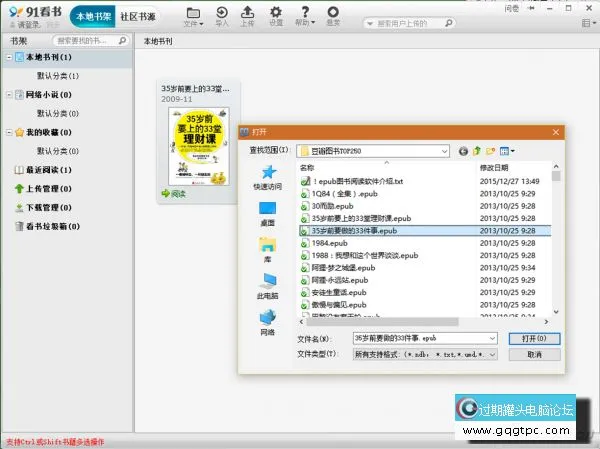The width and height of the screenshot is (600, 449).
Task: Open 设置 (Settings) gear icon
Action: coord(276,15)
